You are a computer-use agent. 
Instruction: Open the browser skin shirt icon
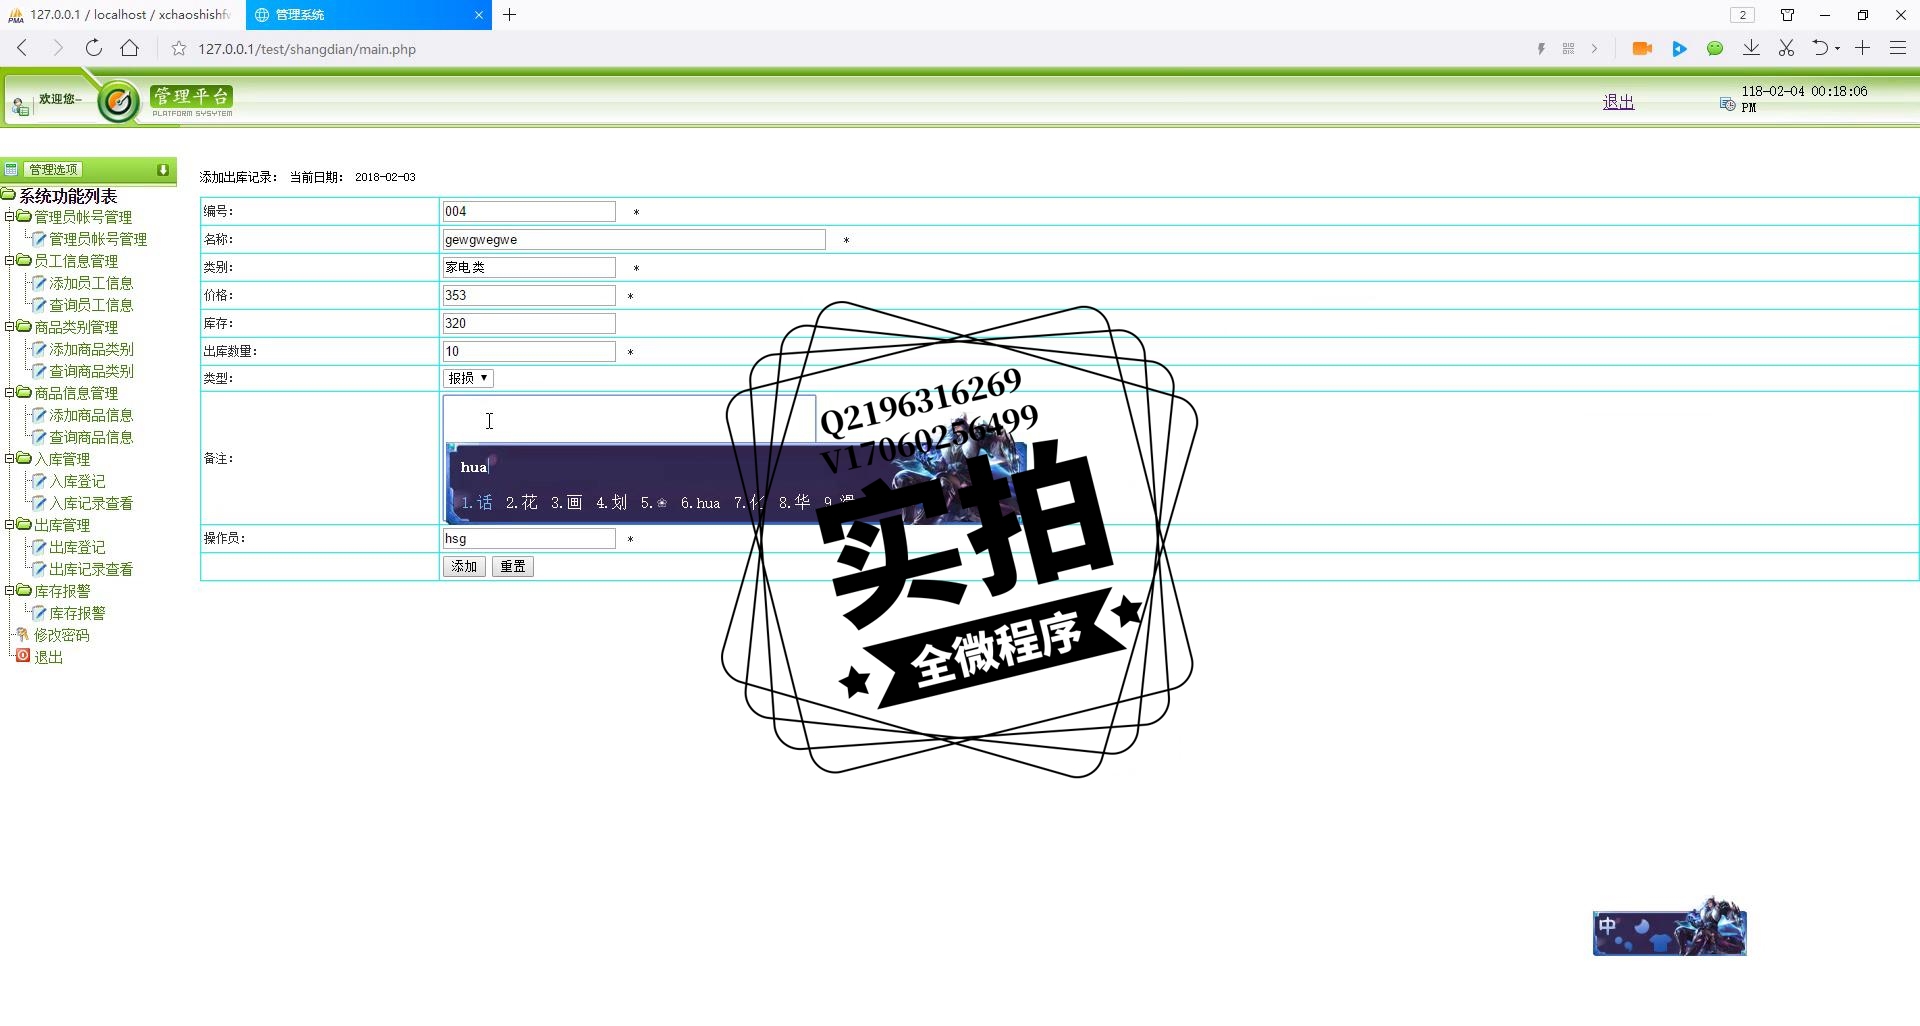point(1787,15)
